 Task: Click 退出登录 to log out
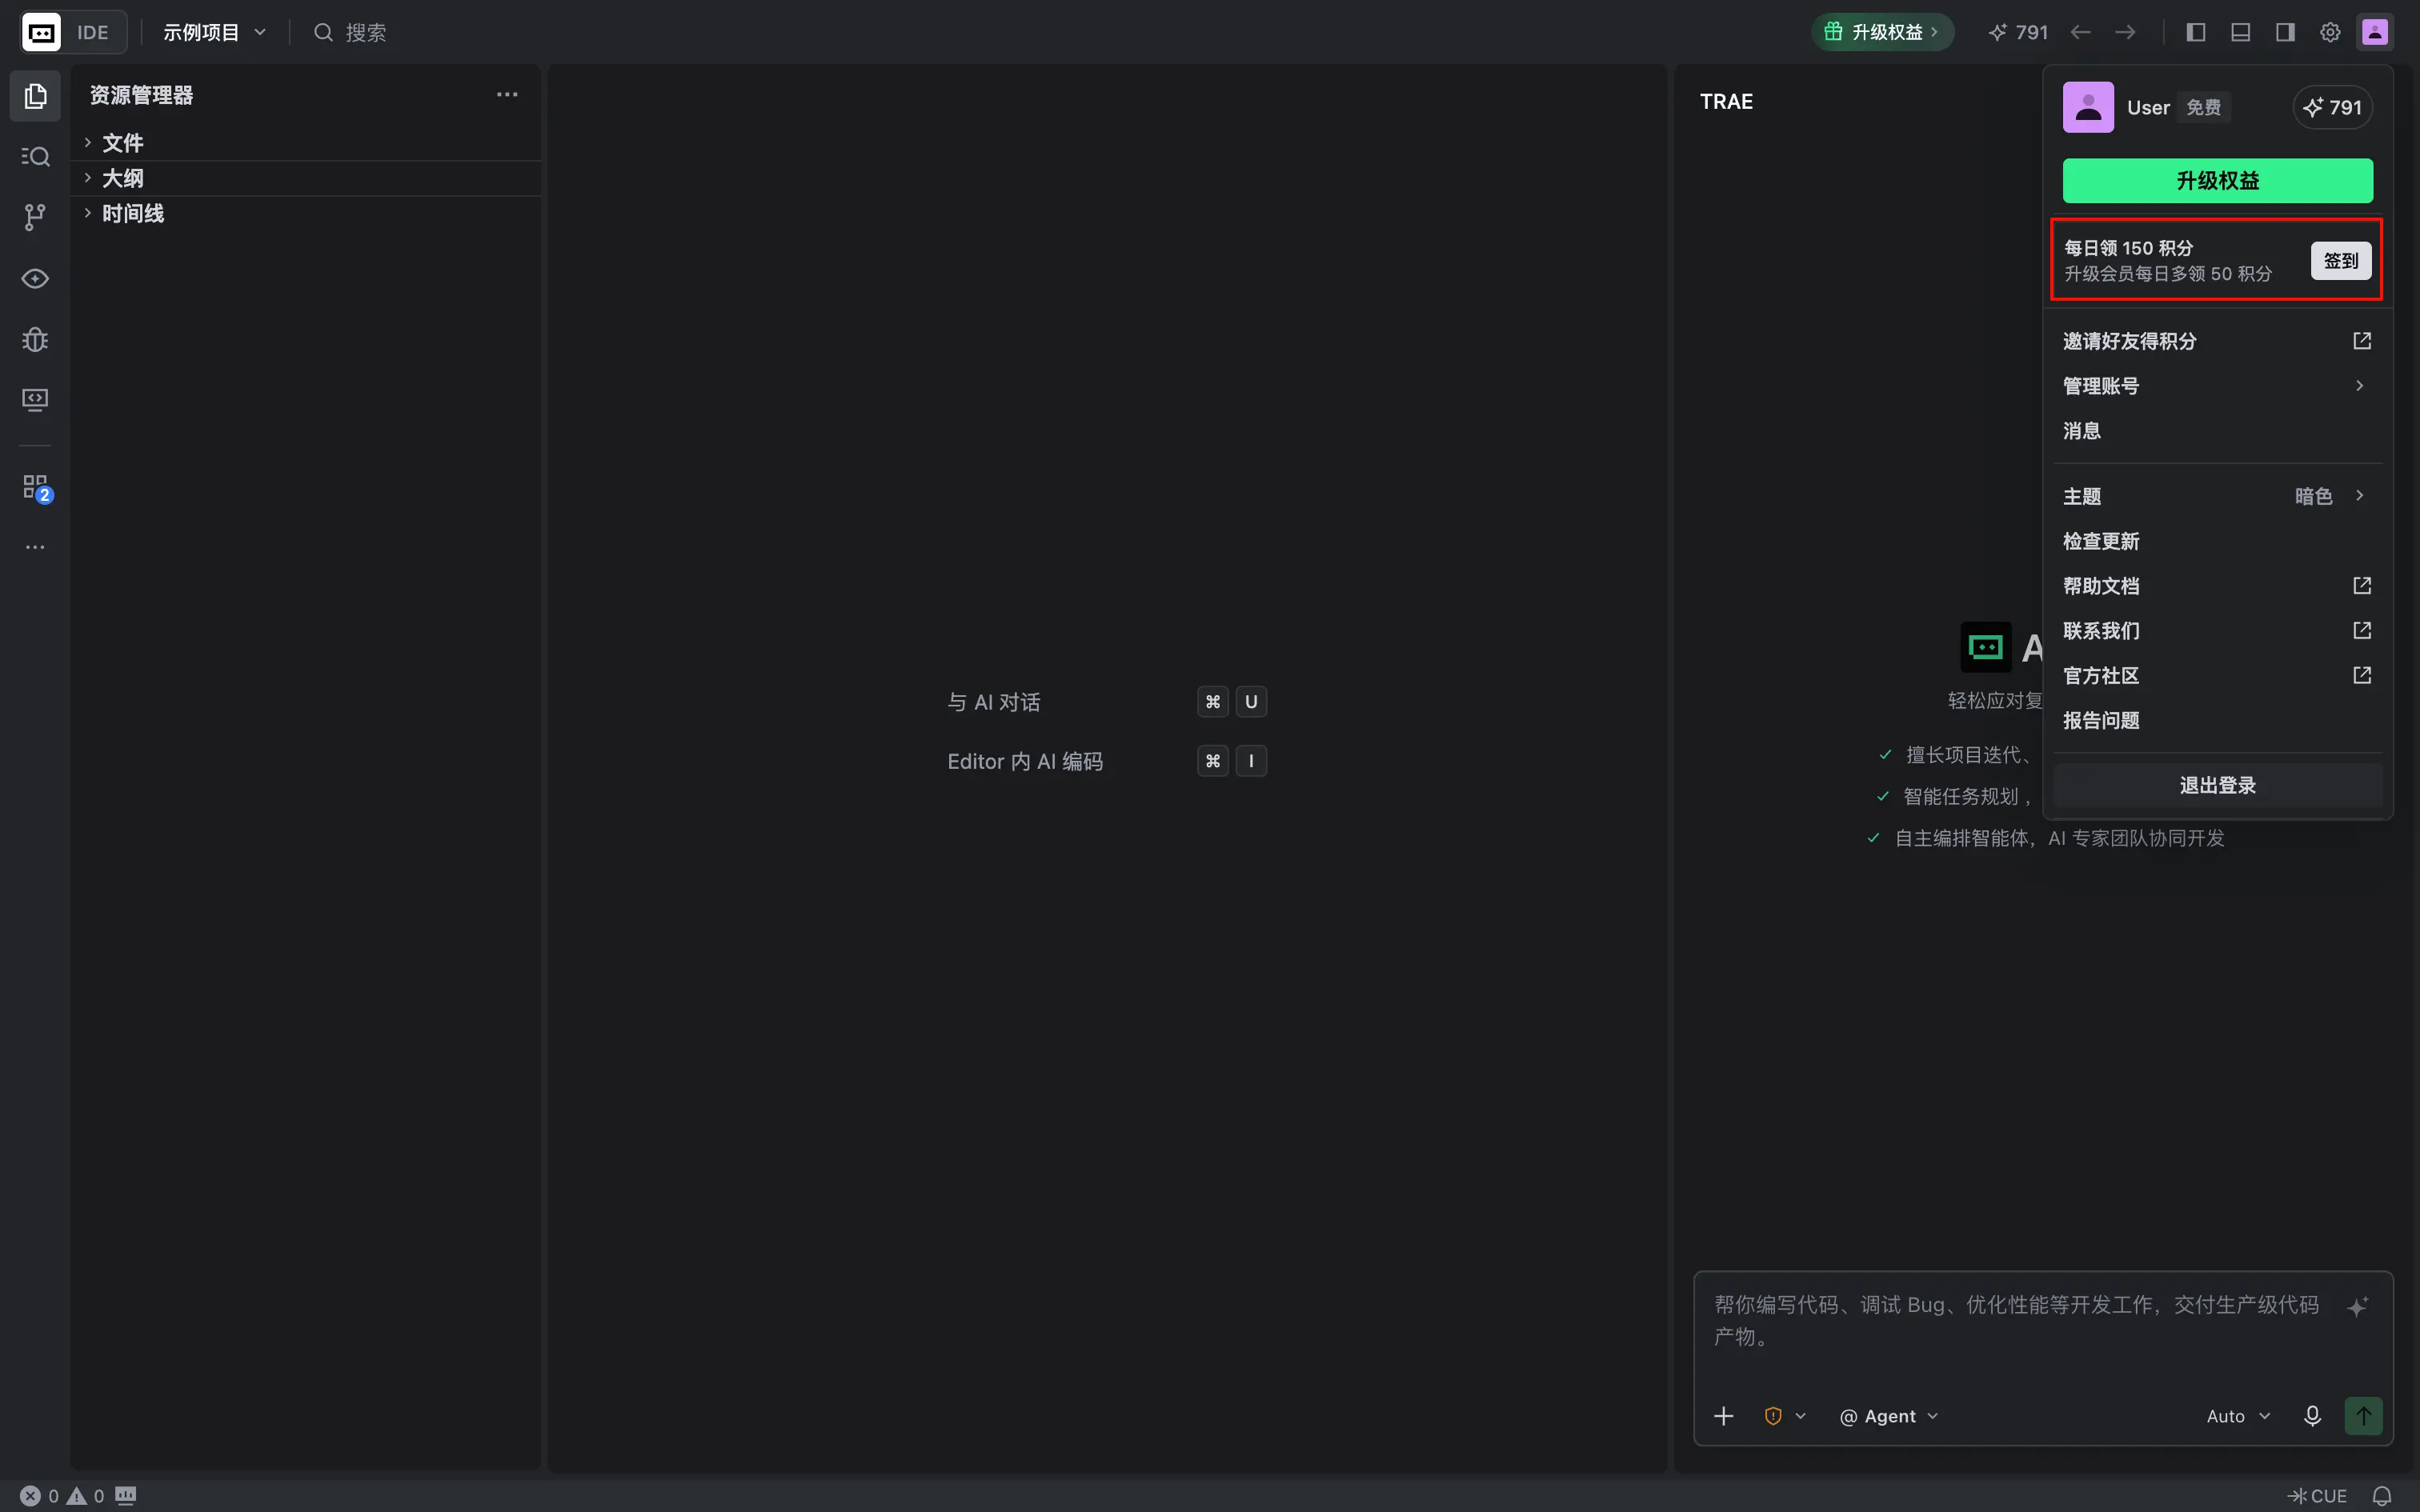point(2217,786)
